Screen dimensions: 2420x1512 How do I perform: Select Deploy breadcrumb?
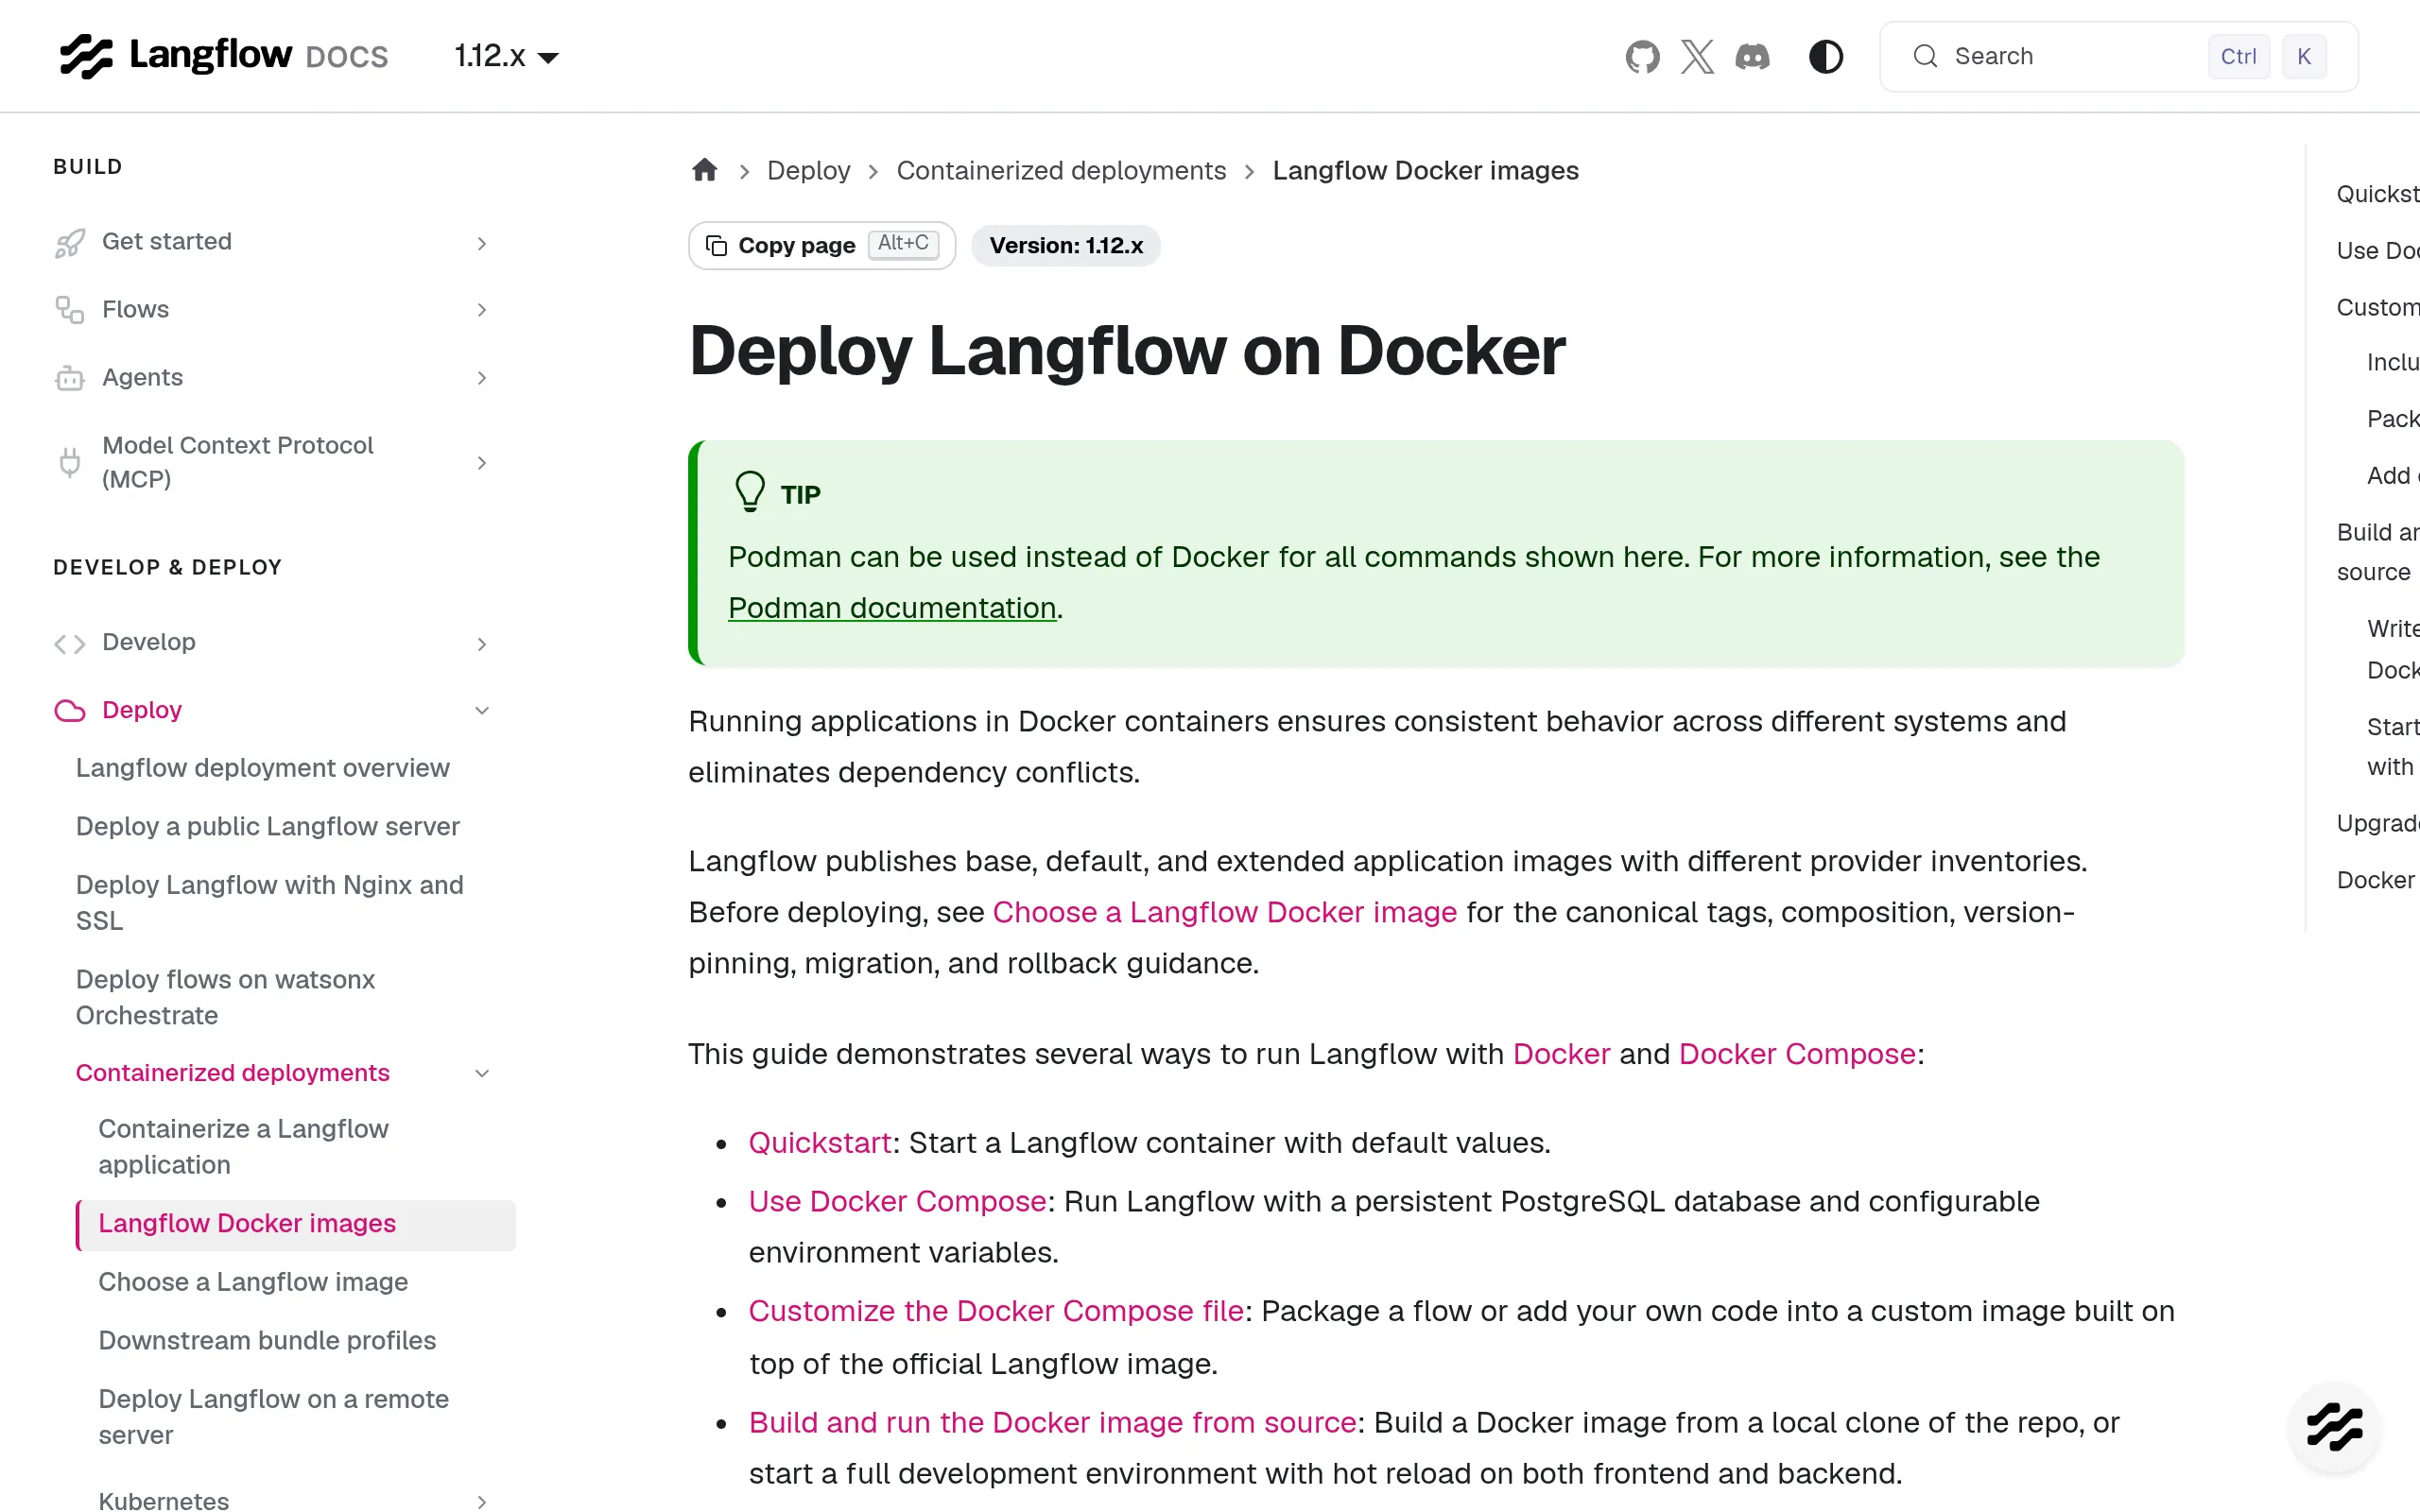click(808, 171)
